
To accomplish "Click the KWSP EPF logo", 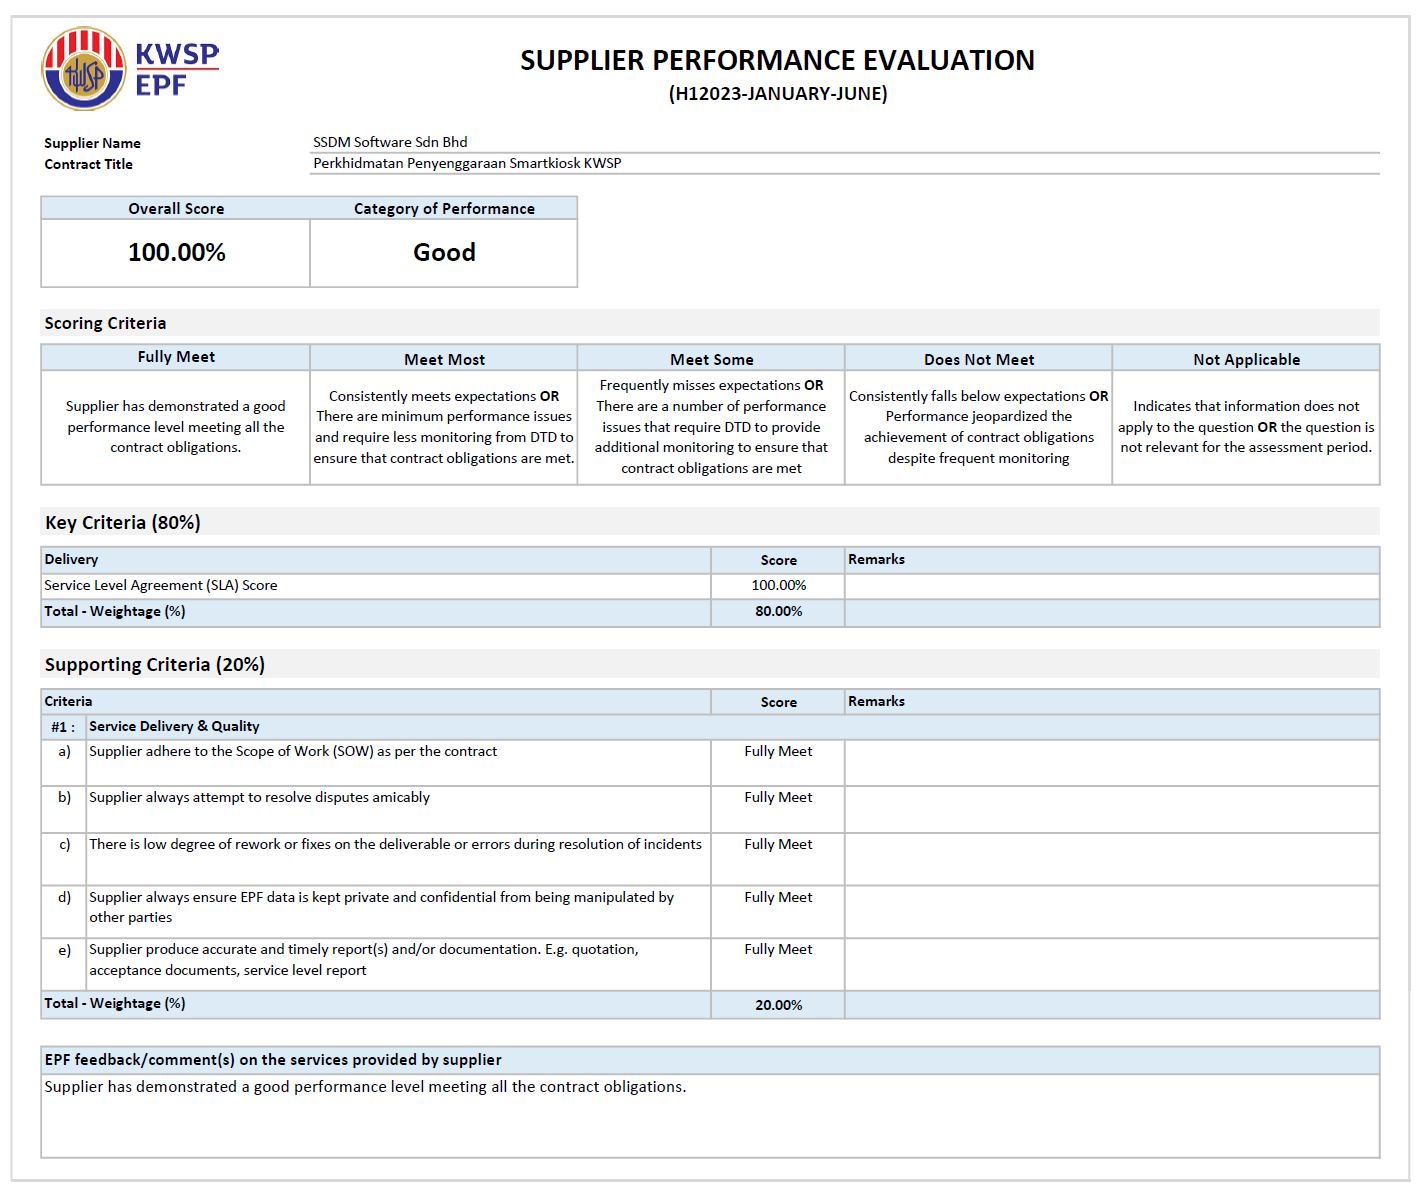I will click(x=130, y=69).
